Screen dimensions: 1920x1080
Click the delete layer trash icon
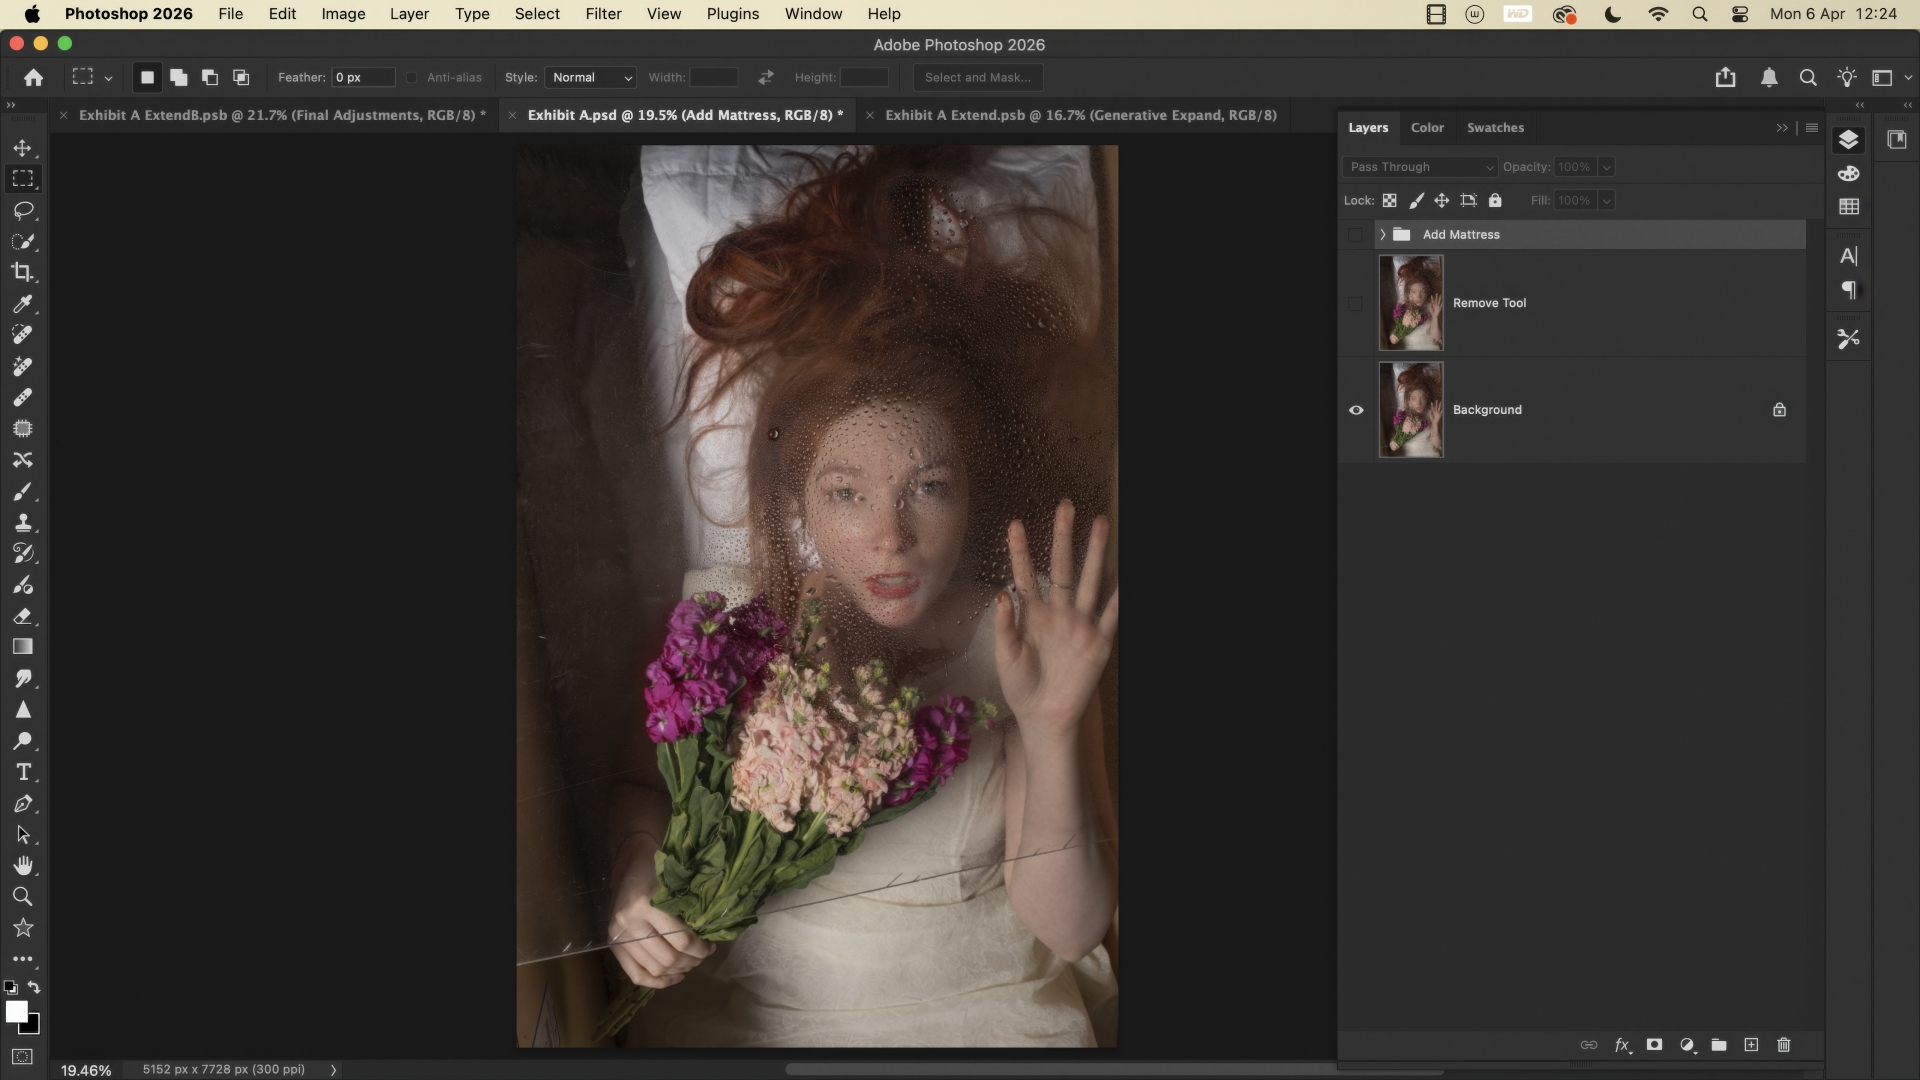pyautogui.click(x=1783, y=1045)
